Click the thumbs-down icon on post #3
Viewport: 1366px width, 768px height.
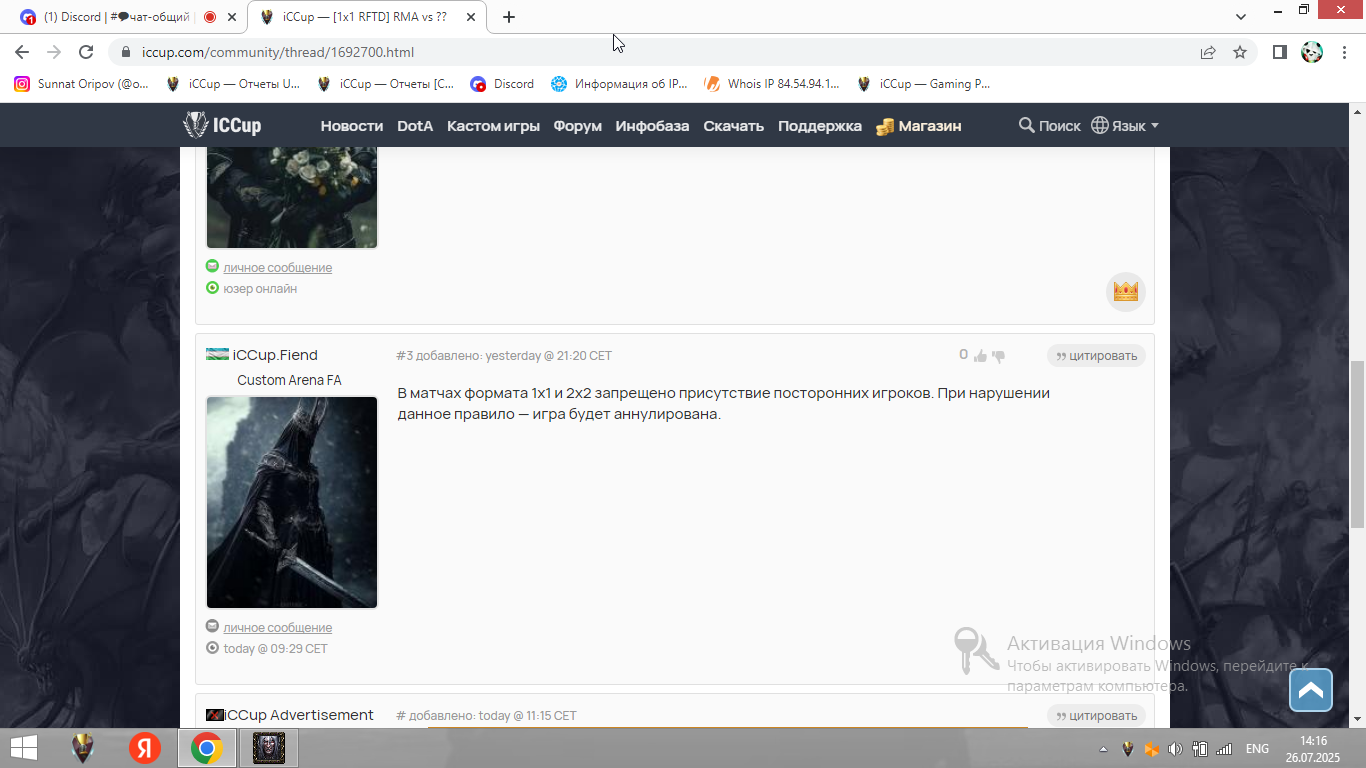[998, 355]
